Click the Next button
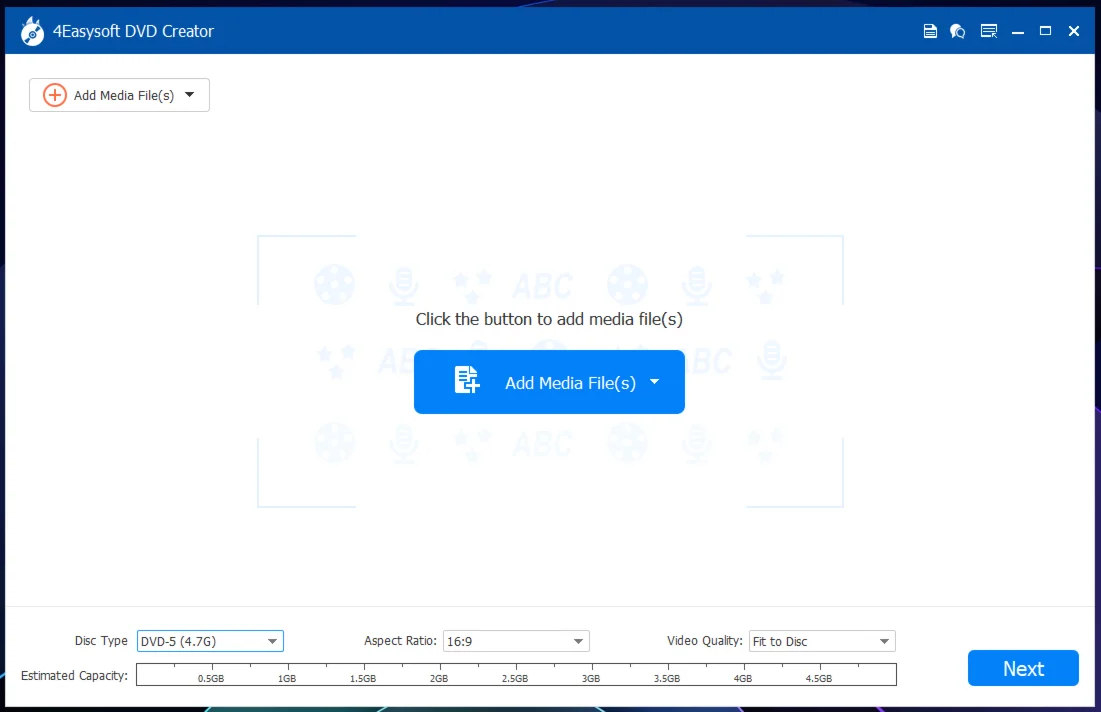The image size is (1101, 712). (x=1023, y=668)
